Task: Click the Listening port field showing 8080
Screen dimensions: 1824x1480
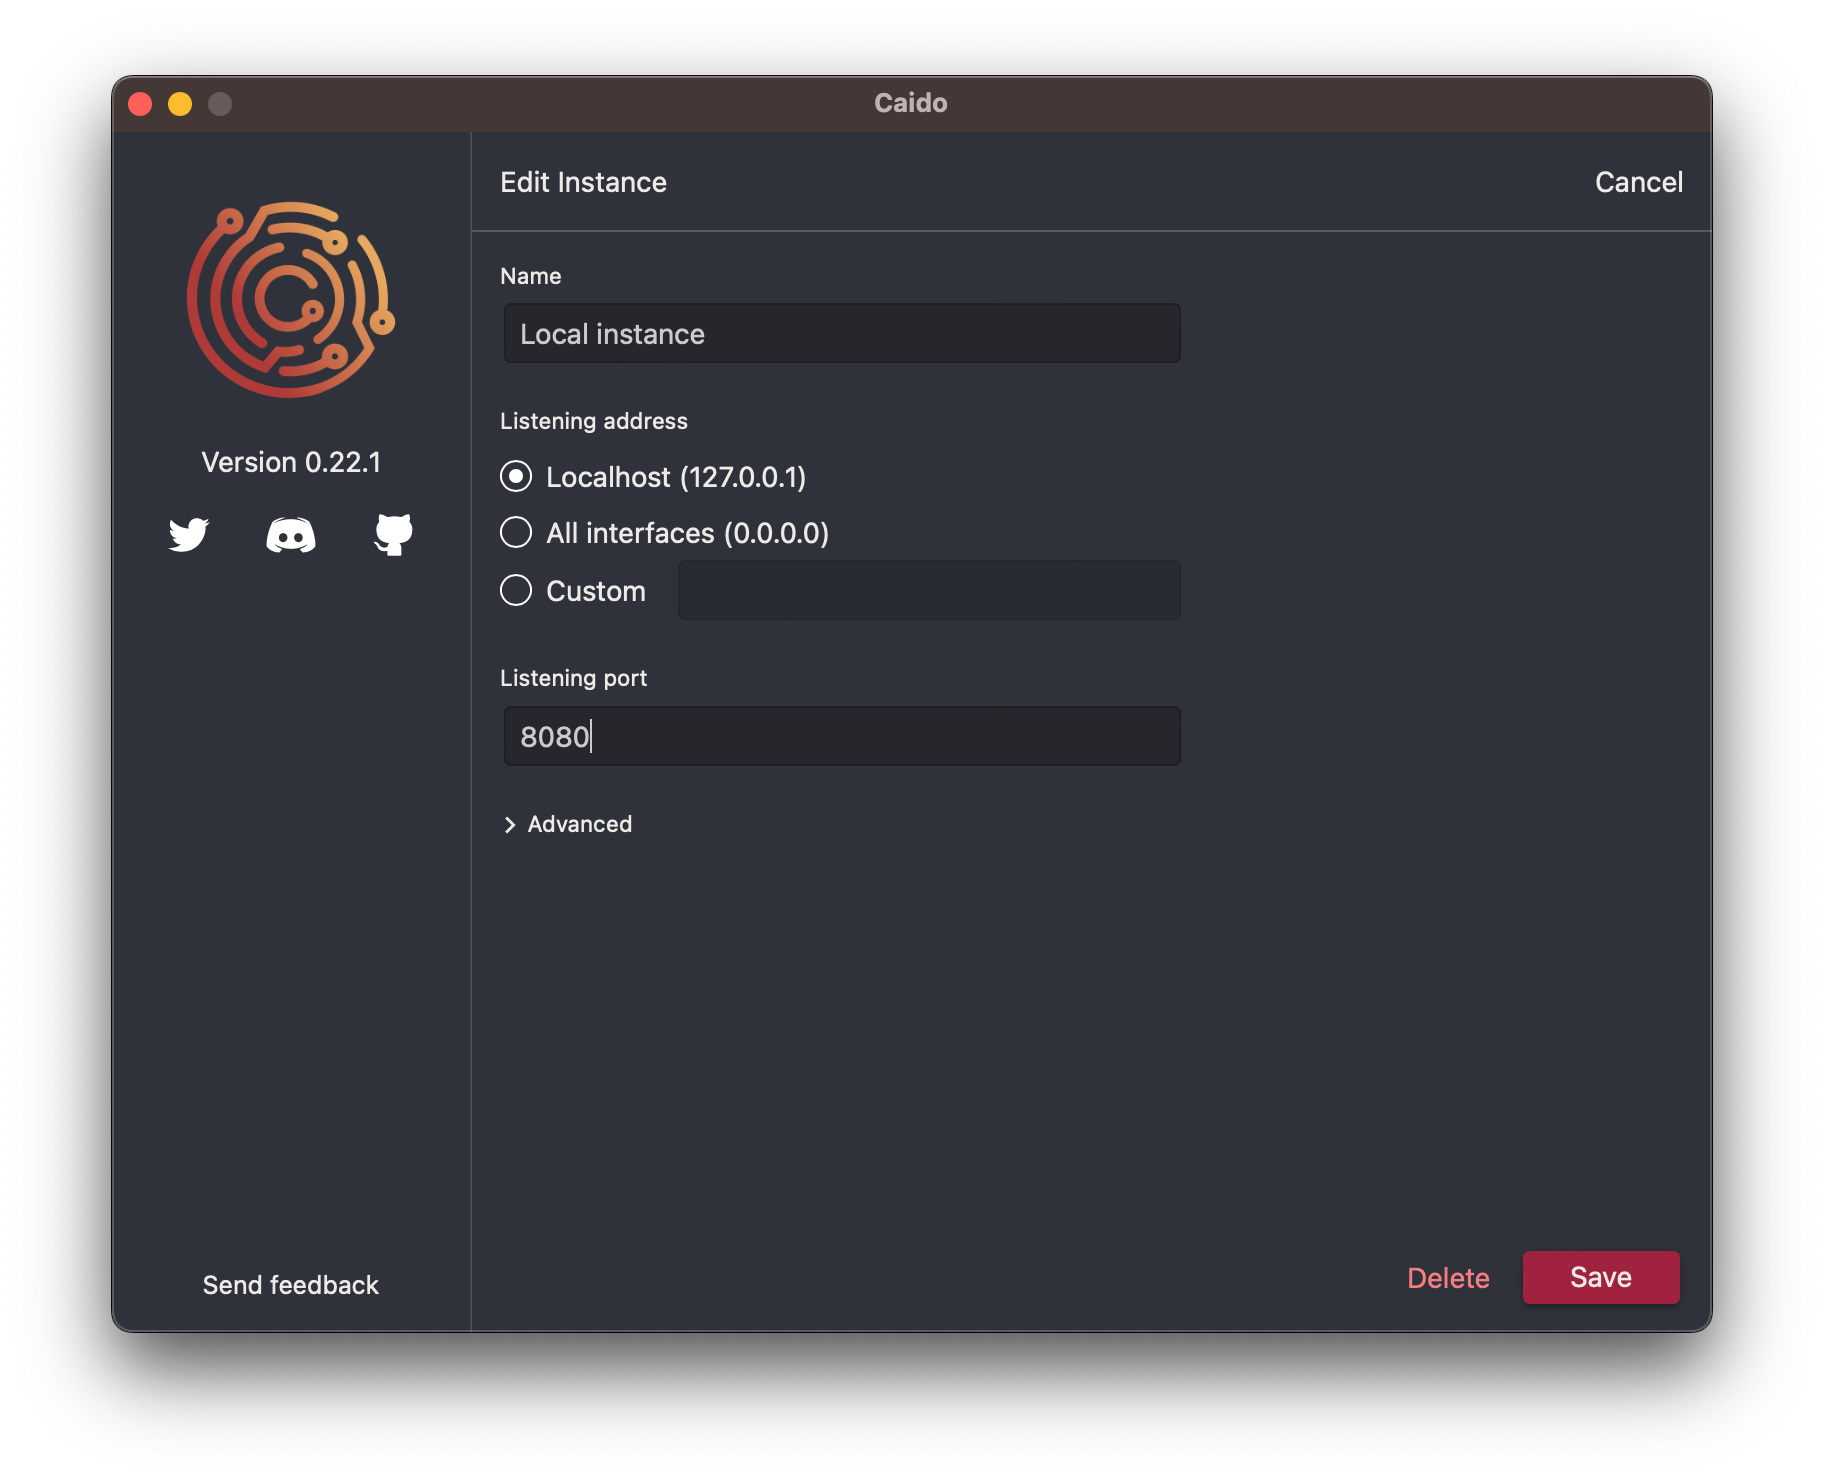Action: tap(842, 737)
